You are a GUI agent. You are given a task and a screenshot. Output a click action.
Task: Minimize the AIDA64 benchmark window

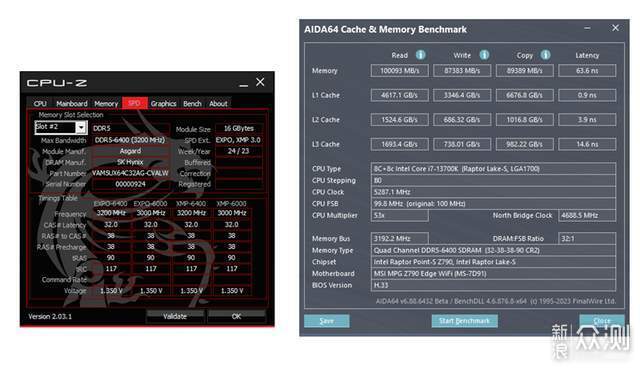pos(587,28)
